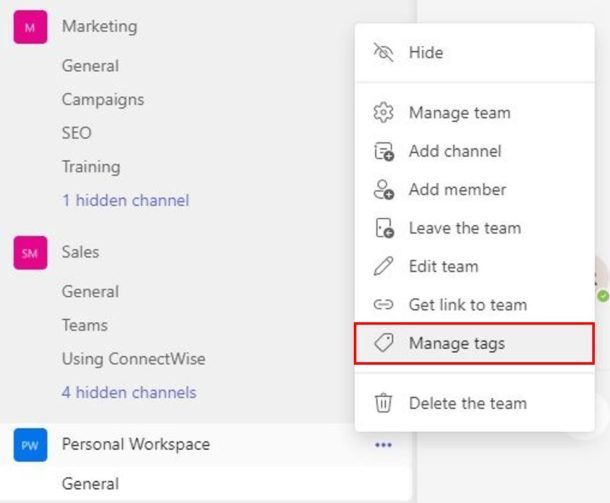Open the Campaigns channel under Marketing
This screenshot has width=610, height=503.
pyautogui.click(x=103, y=99)
